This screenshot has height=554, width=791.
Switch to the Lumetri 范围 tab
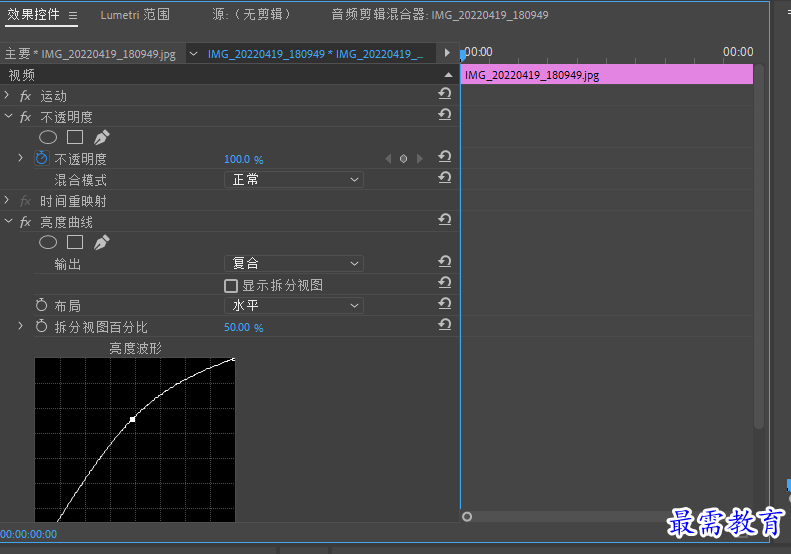coord(135,15)
